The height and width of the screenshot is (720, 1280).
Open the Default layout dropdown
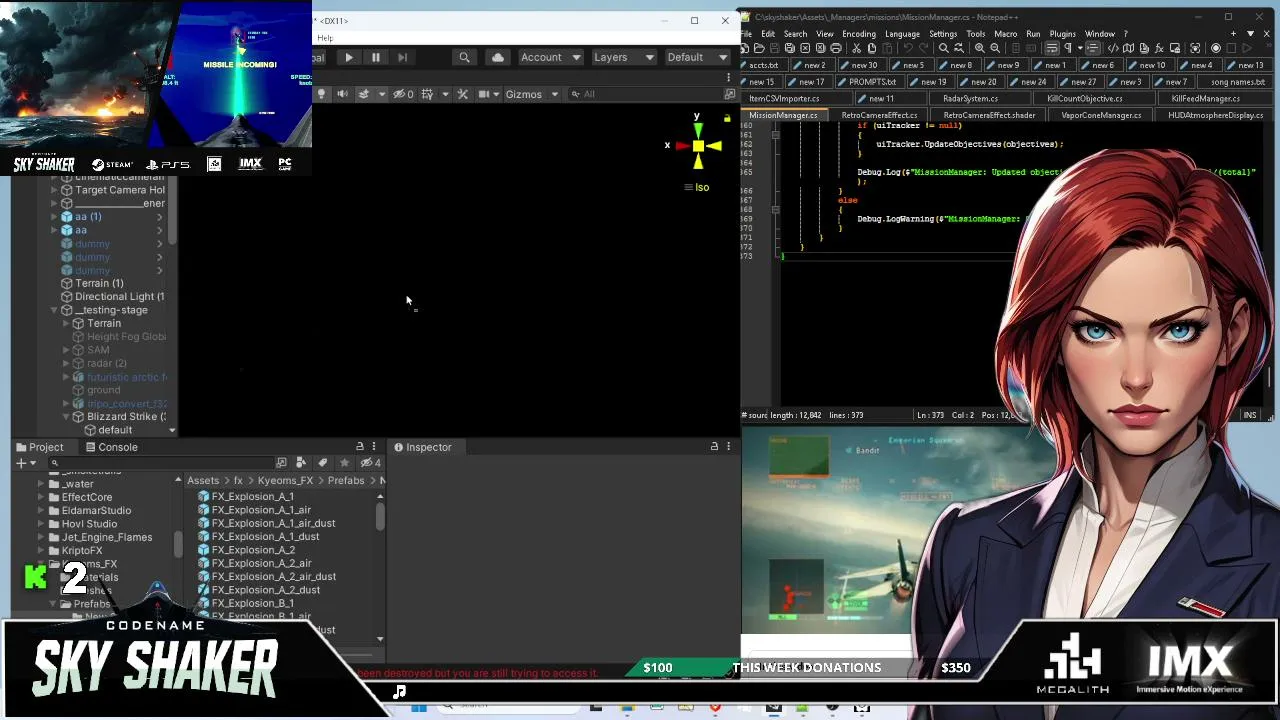point(697,57)
